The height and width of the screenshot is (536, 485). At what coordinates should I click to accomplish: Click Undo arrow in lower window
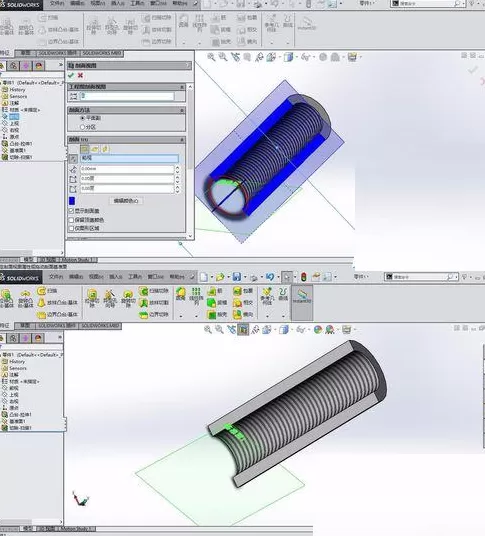[270, 277]
